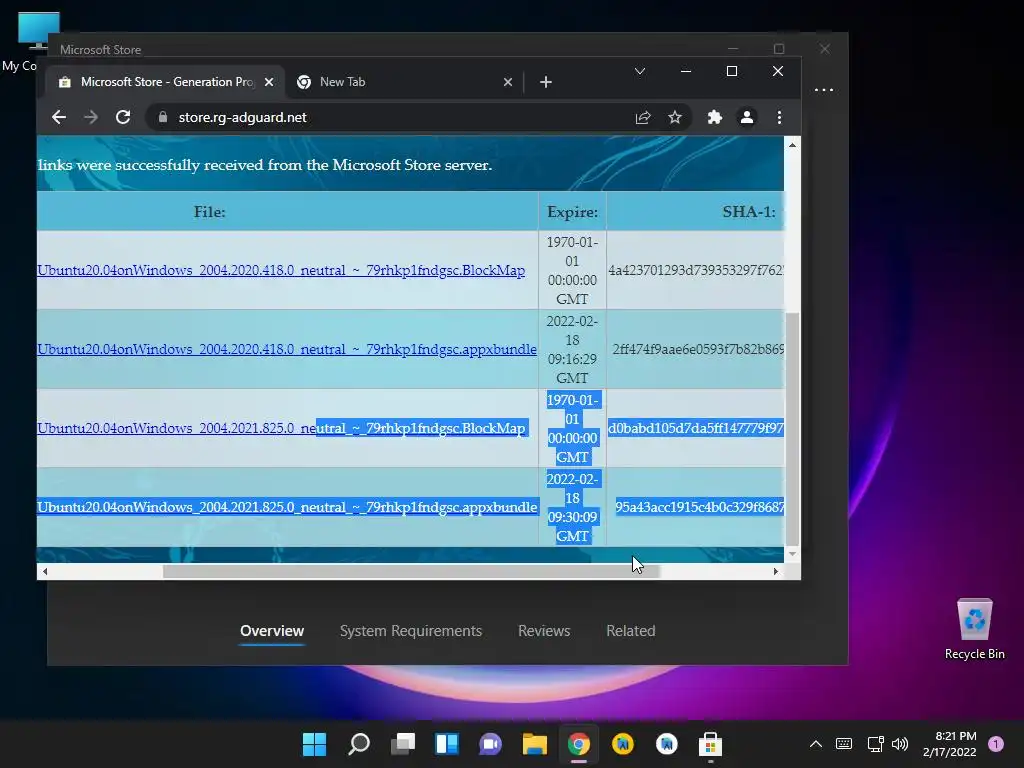Open Task View on the taskbar
1024x768 pixels.
click(403, 744)
